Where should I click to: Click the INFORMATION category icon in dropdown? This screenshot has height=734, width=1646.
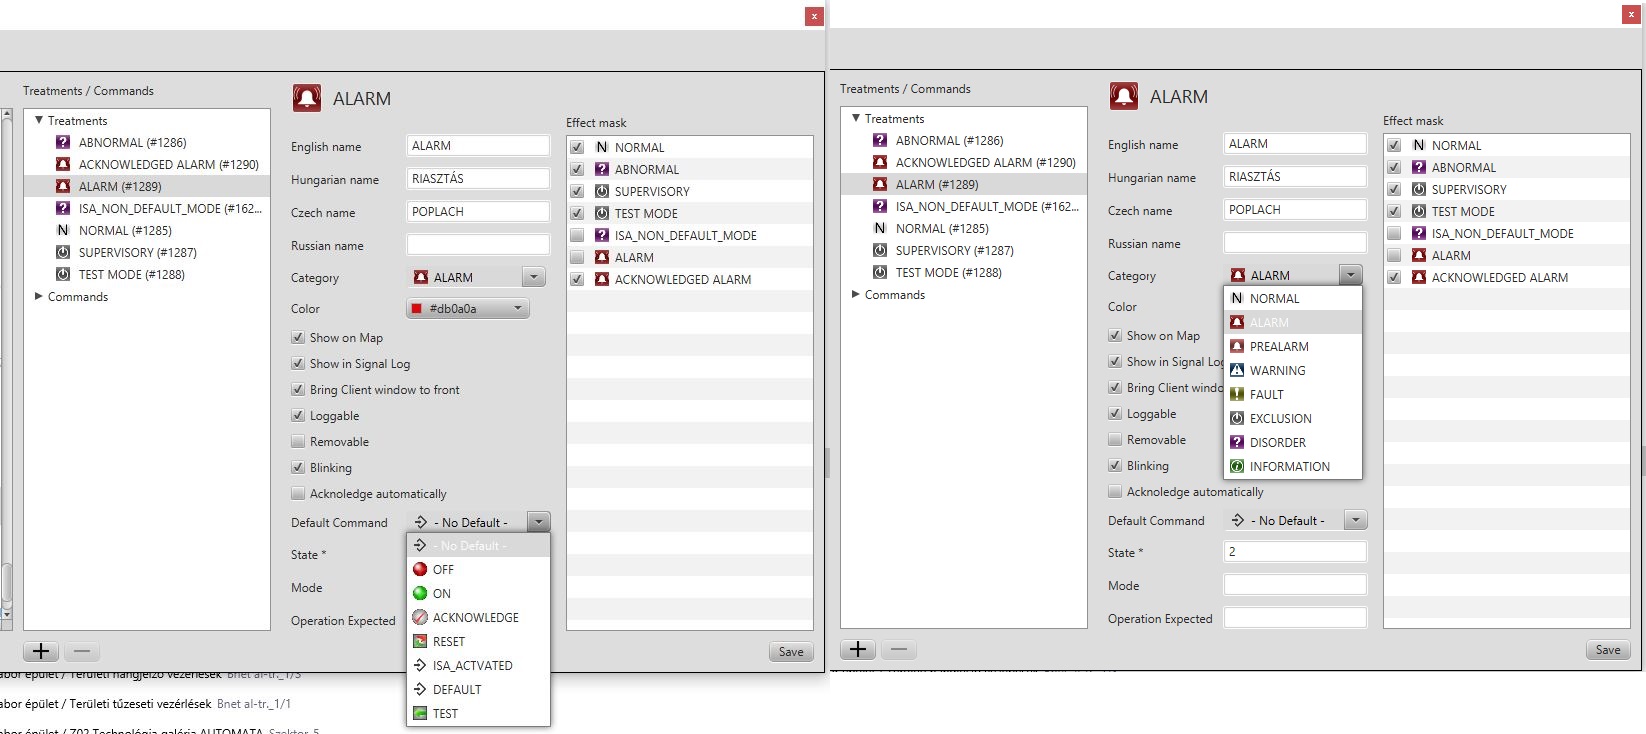coord(1237,466)
